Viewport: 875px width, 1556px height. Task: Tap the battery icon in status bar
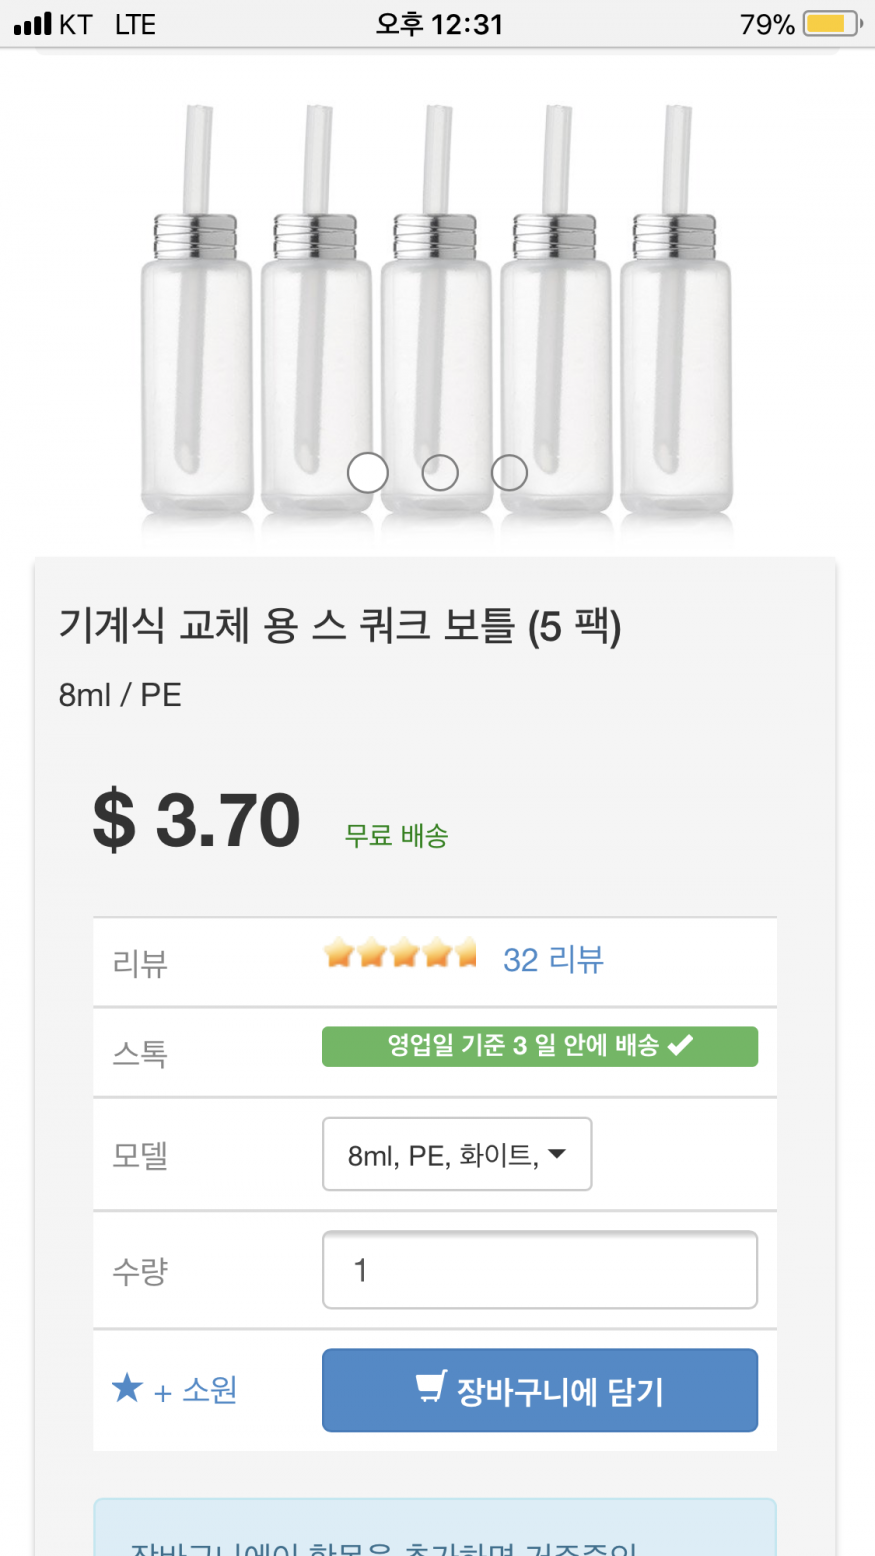pyautogui.click(x=831, y=24)
